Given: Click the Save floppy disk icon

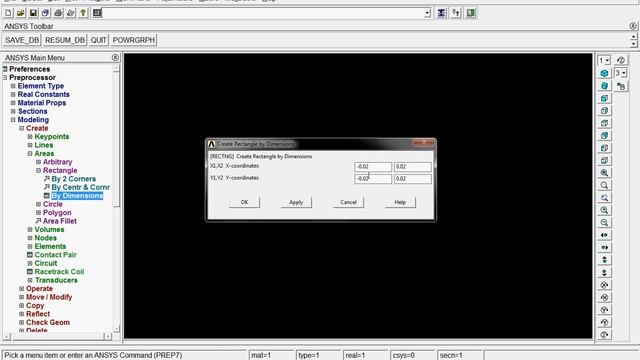Looking at the screenshot, I should pos(33,13).
